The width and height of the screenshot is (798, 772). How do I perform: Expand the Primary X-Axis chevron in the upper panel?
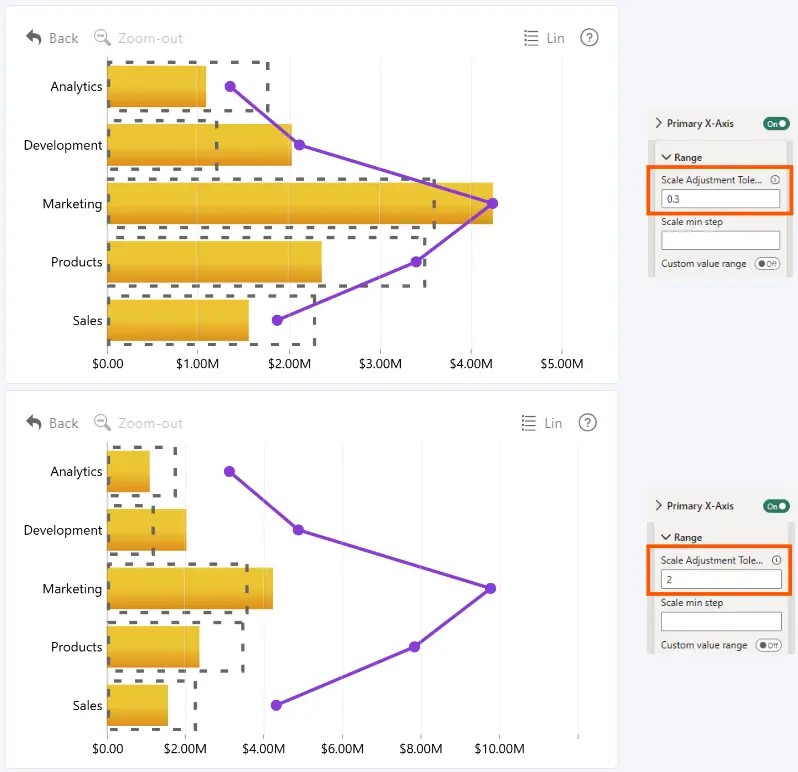(x=659, y=123)
